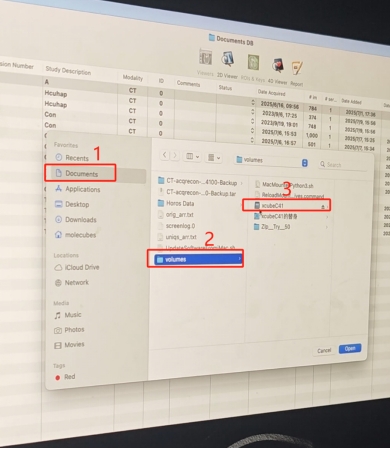The width and height of the screenshot is (390, 449).
Task: Click the Open button
Action: [350, 349]
